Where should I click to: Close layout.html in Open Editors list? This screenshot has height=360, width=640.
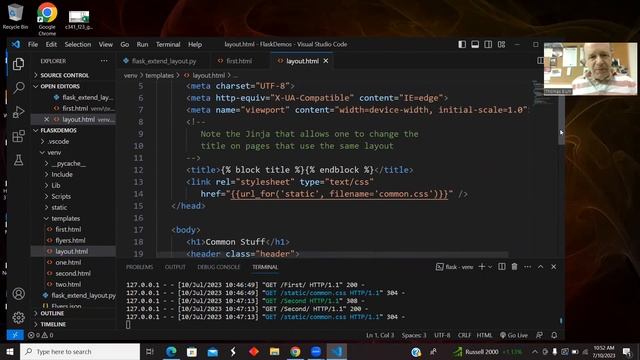46,119
